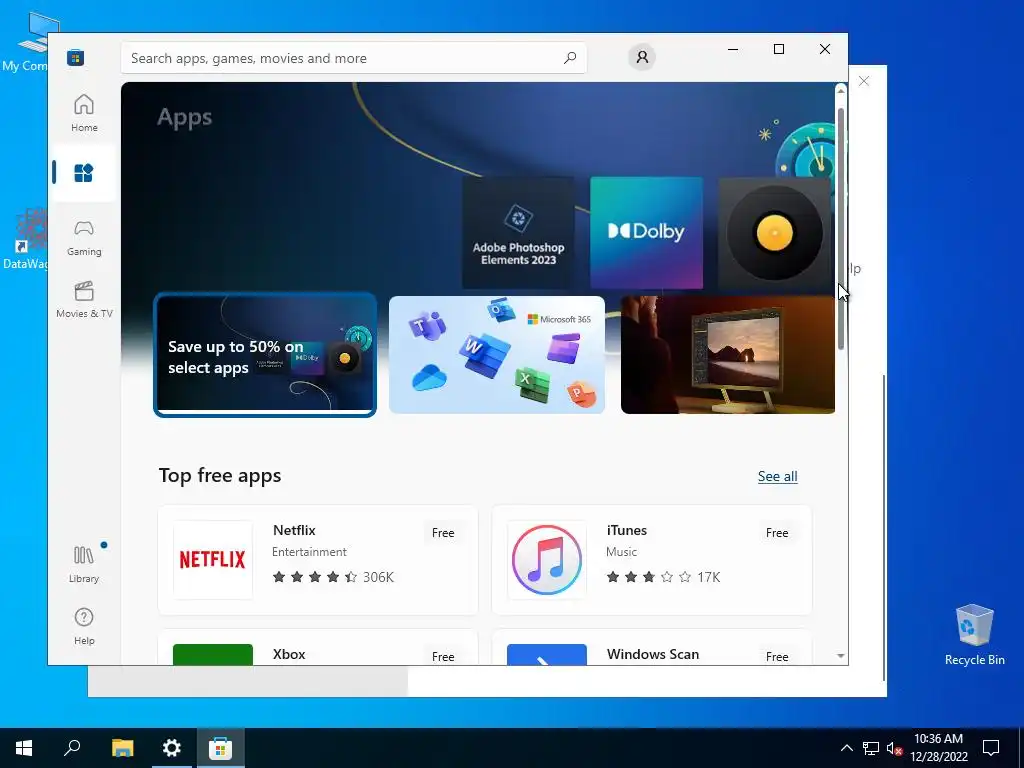
Task: Go to the Gaming section
Action: coord(84,238)
